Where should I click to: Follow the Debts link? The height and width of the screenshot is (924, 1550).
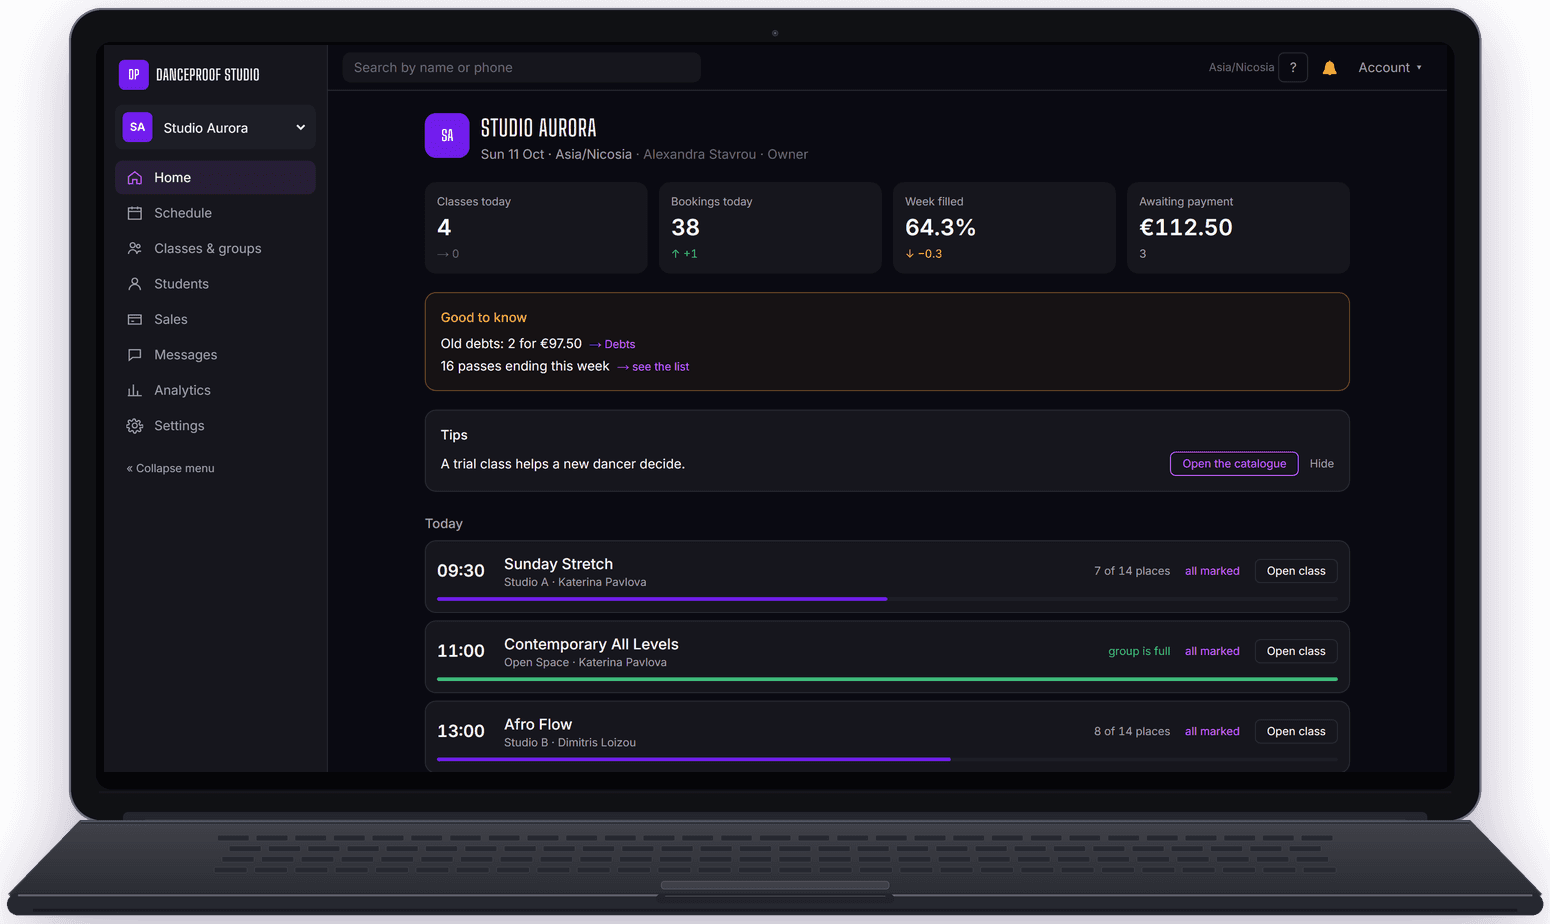(613, 344)
